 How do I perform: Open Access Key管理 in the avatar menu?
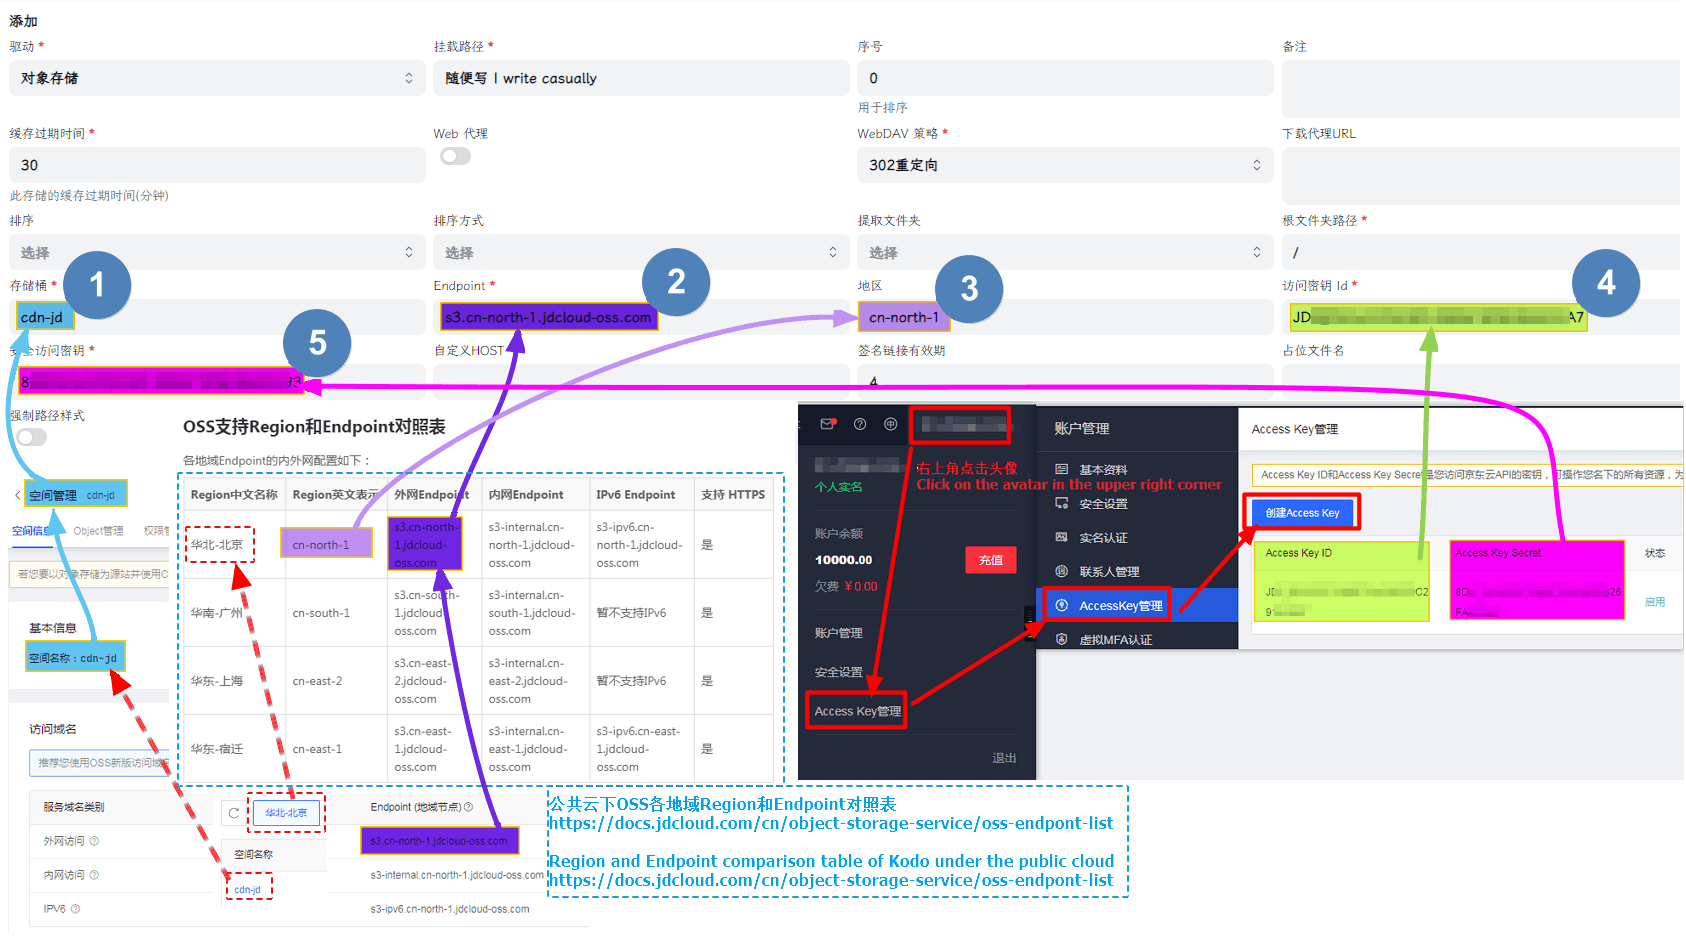[x=857, y=711]
